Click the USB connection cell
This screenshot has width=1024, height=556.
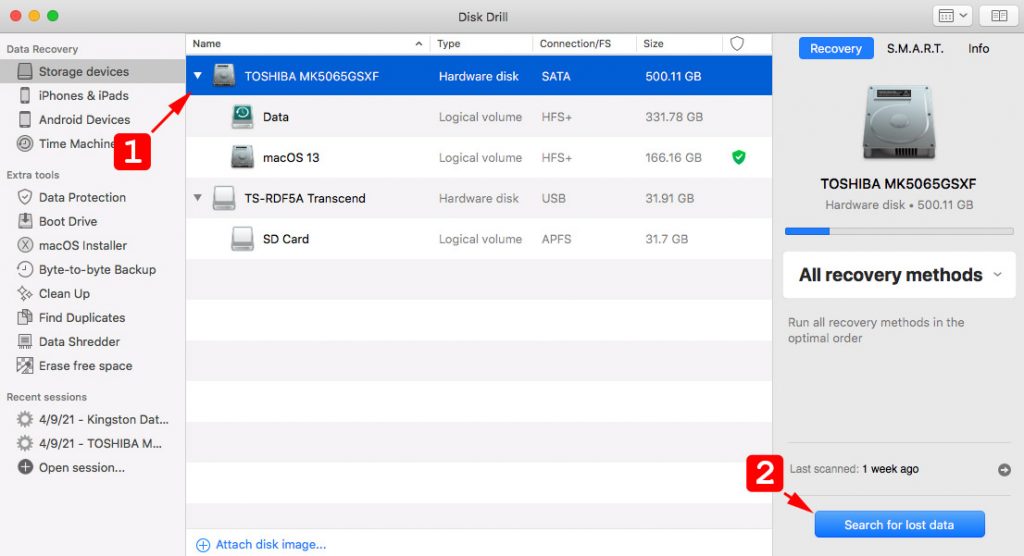554,198
